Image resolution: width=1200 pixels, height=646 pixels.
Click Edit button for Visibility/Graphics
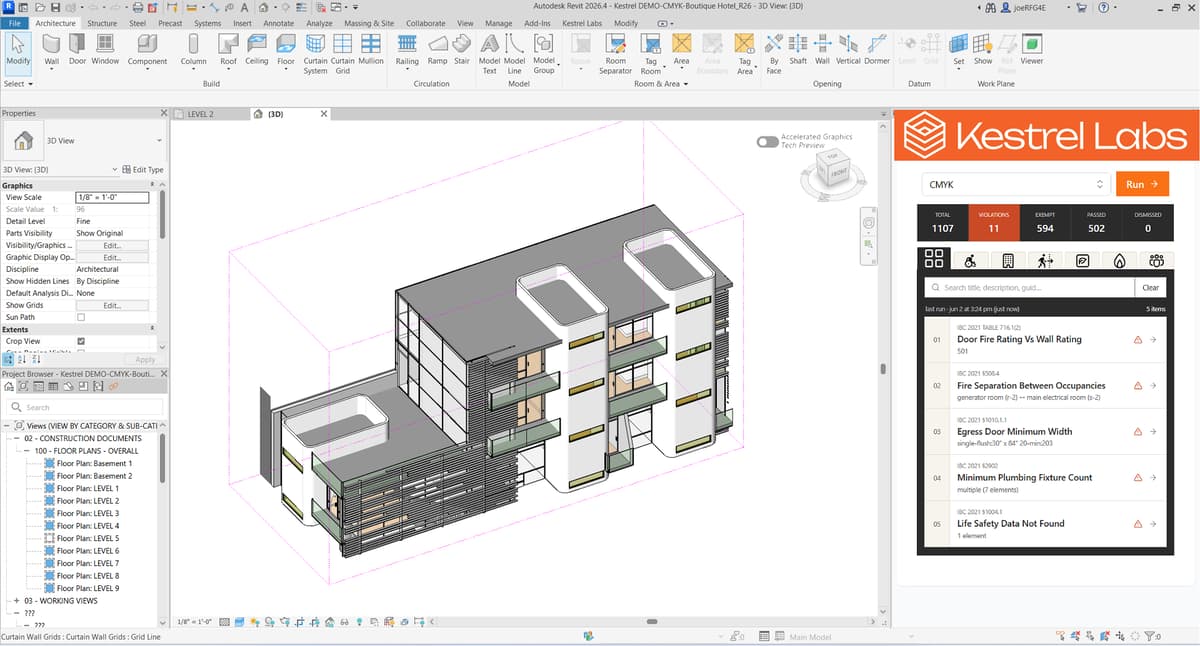[112, 245]
